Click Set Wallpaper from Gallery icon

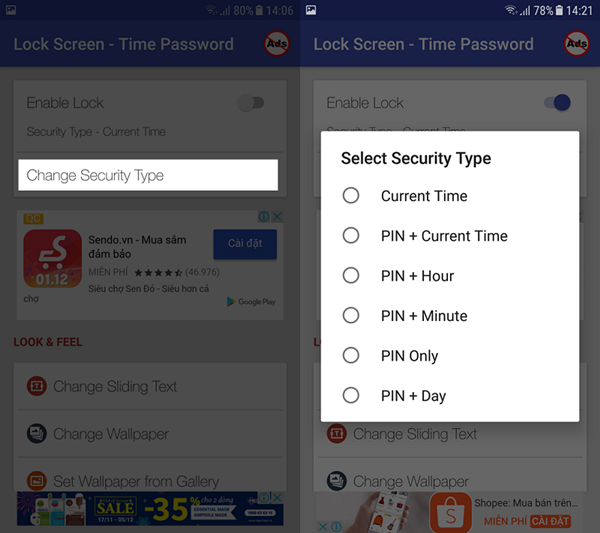point(37,481)
